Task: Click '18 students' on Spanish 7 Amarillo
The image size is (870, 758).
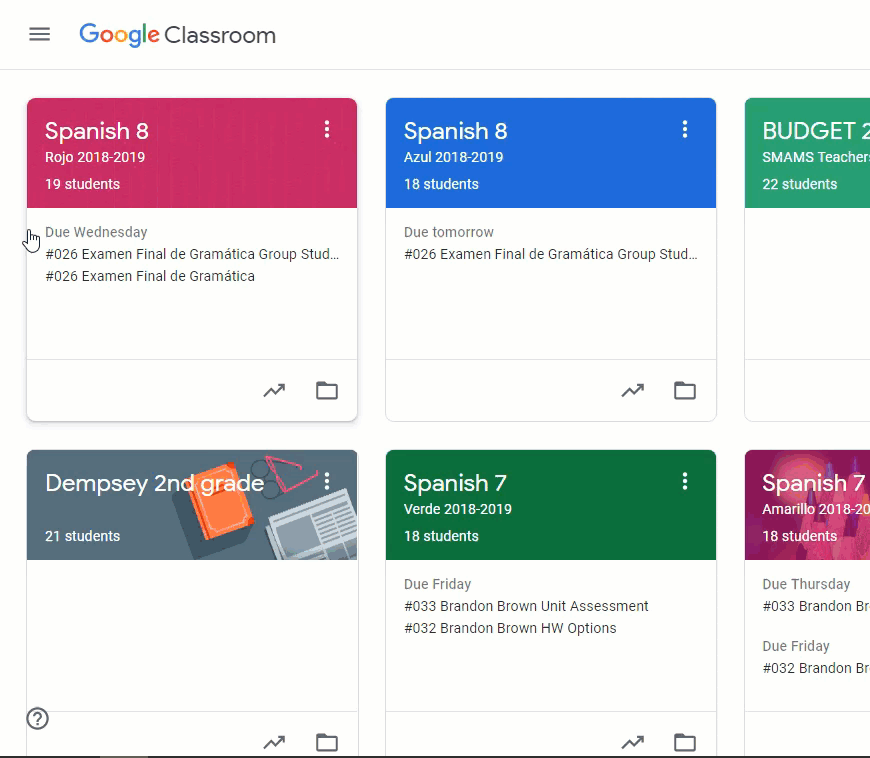Action: point(800,536)
